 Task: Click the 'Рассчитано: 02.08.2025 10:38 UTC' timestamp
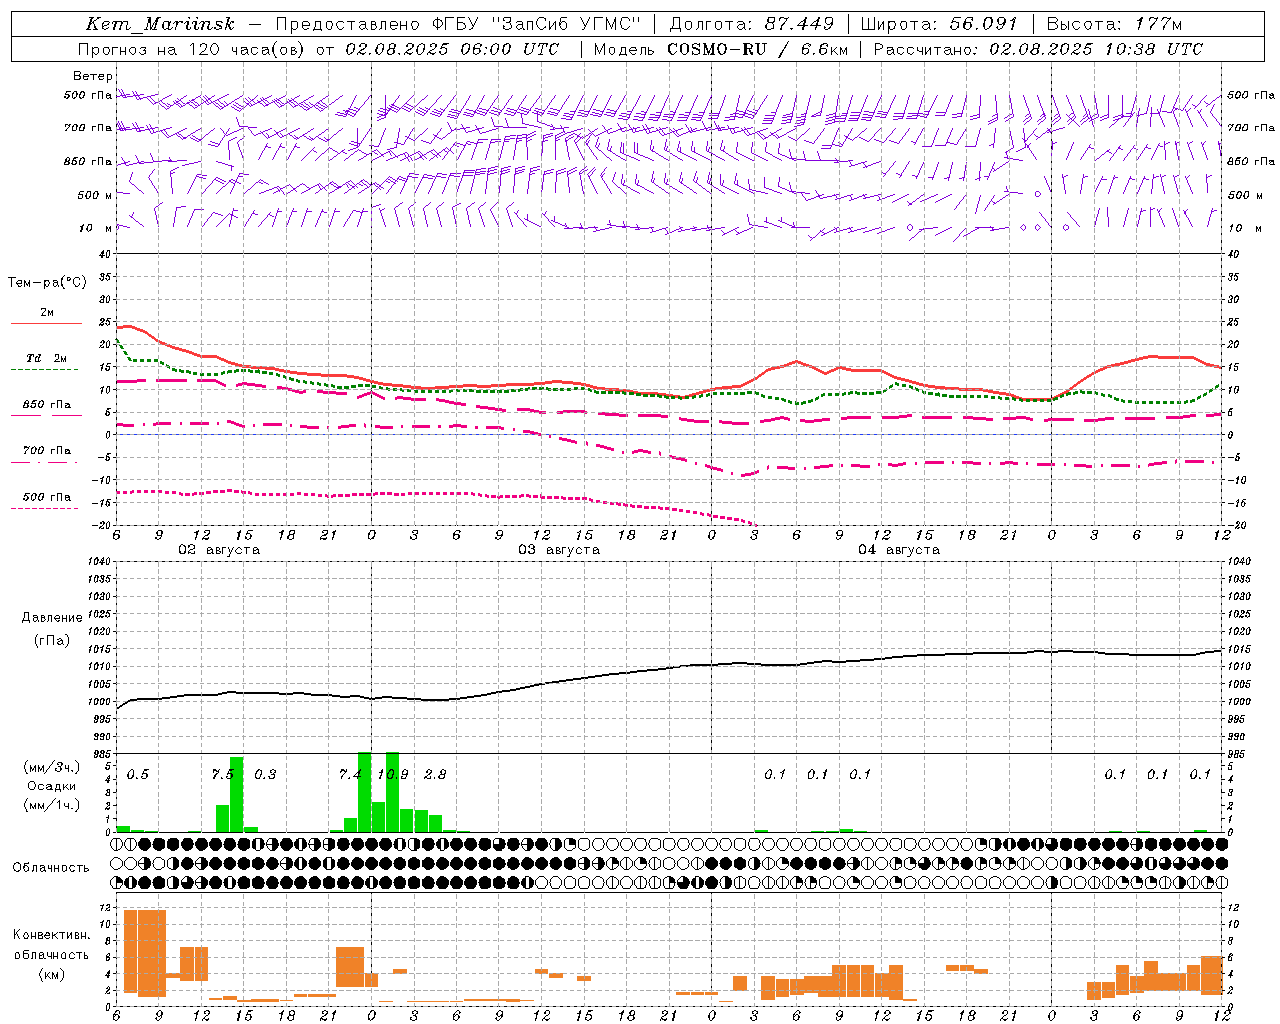coord(1038,48)
